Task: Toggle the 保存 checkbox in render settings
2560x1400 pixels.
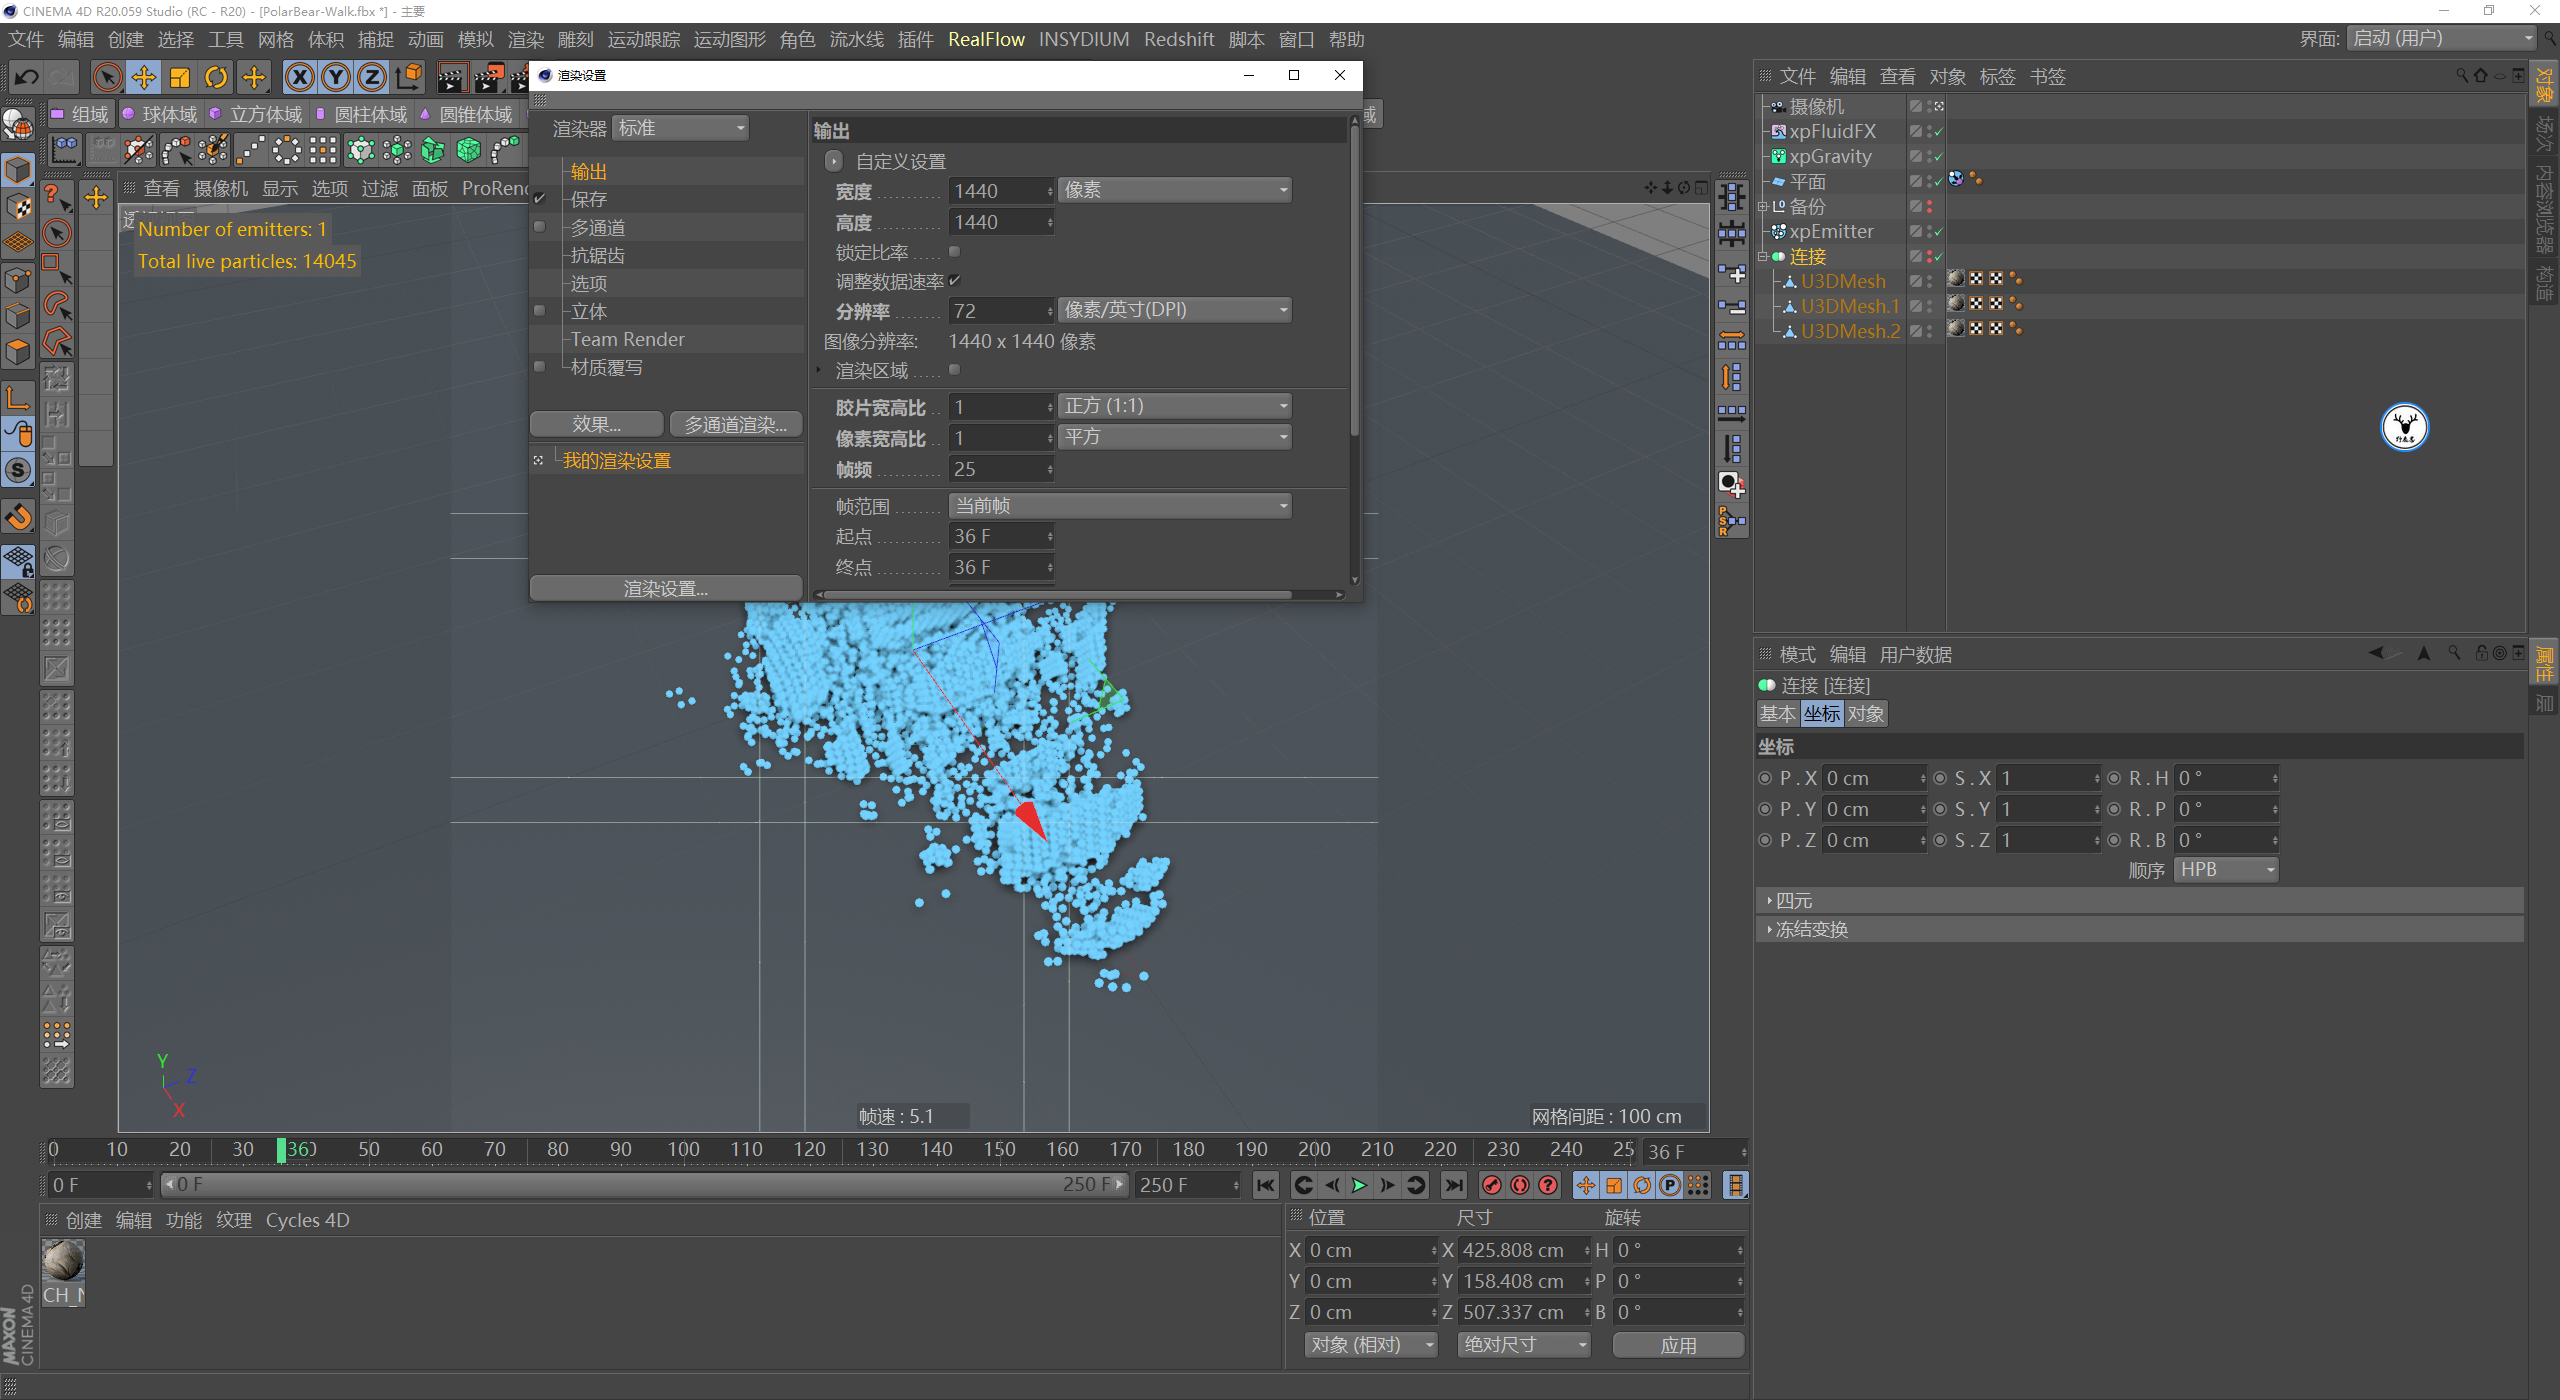Action: tap(540, 199)
